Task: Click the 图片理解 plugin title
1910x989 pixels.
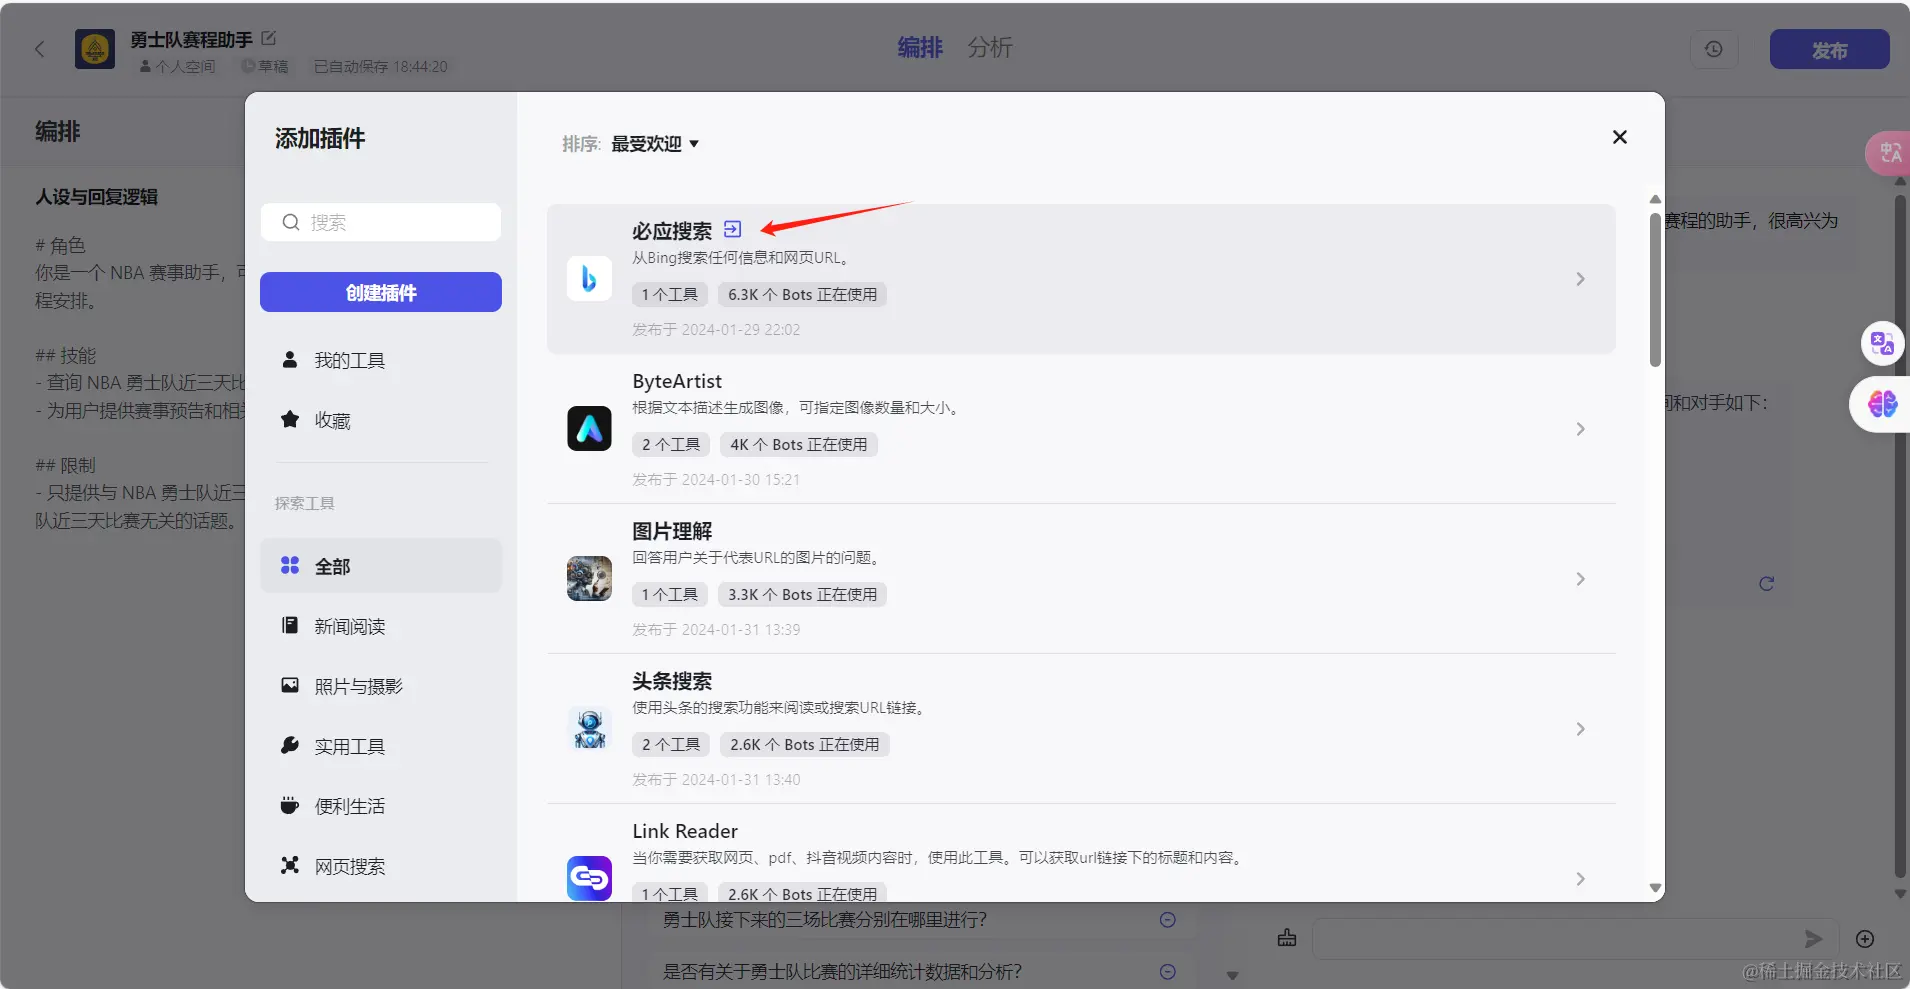Action: pos(672,531)
